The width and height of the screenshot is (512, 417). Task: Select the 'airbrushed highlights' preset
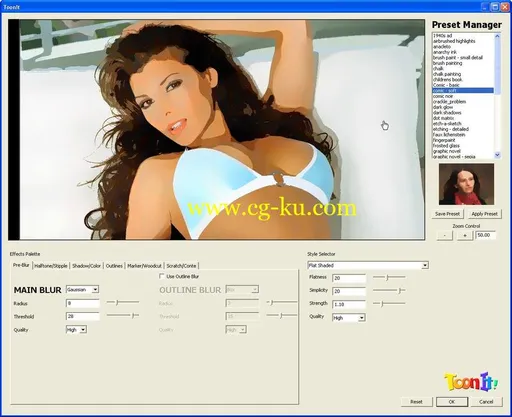(454, 41)
